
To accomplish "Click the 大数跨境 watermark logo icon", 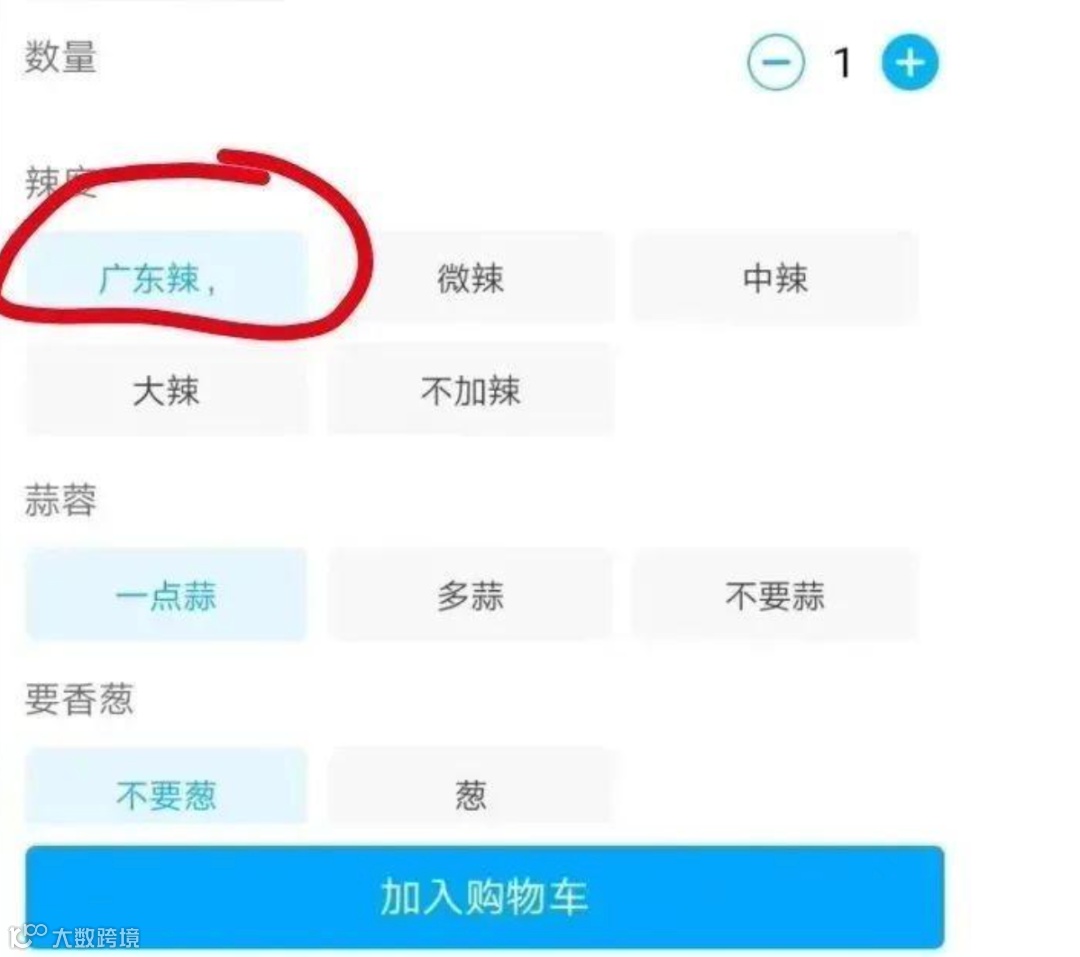I will point(28,936).
